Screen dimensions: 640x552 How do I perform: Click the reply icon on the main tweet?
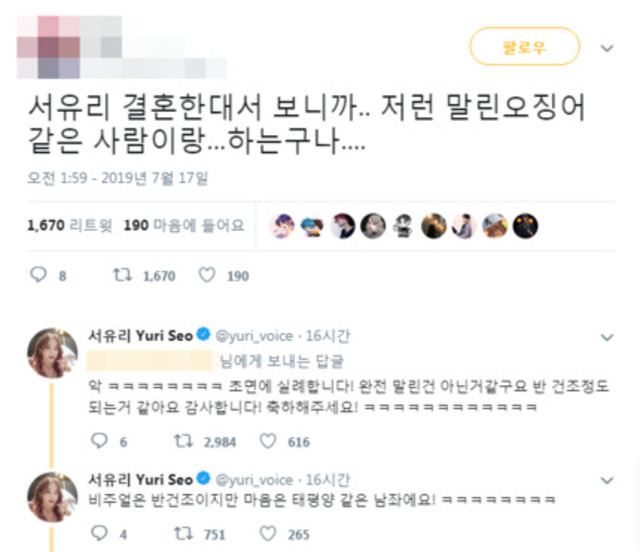39,274
